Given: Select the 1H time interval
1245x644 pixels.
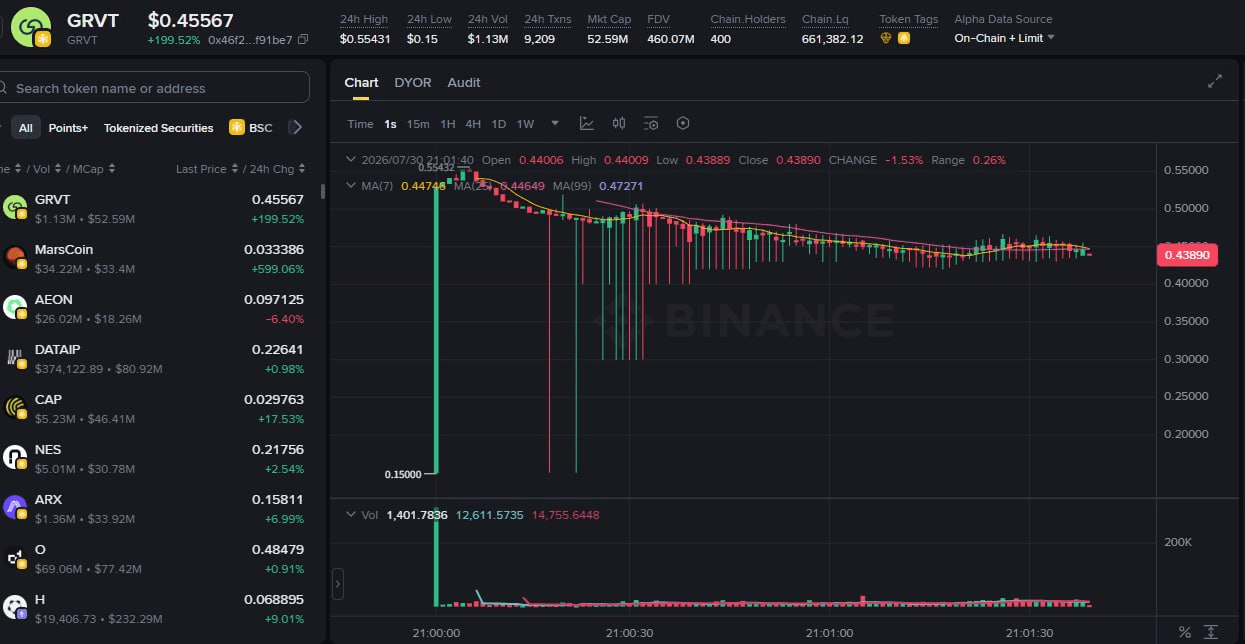Looking at the screenshot, I should [448, 124].
